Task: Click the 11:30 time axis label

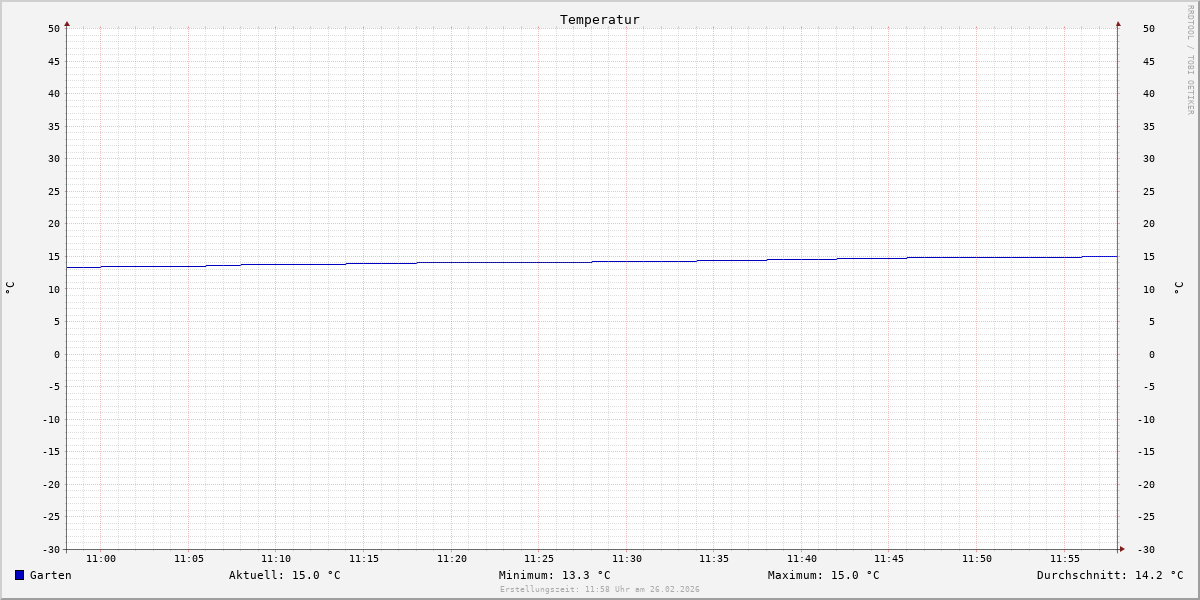Action: tap(627, 558)
